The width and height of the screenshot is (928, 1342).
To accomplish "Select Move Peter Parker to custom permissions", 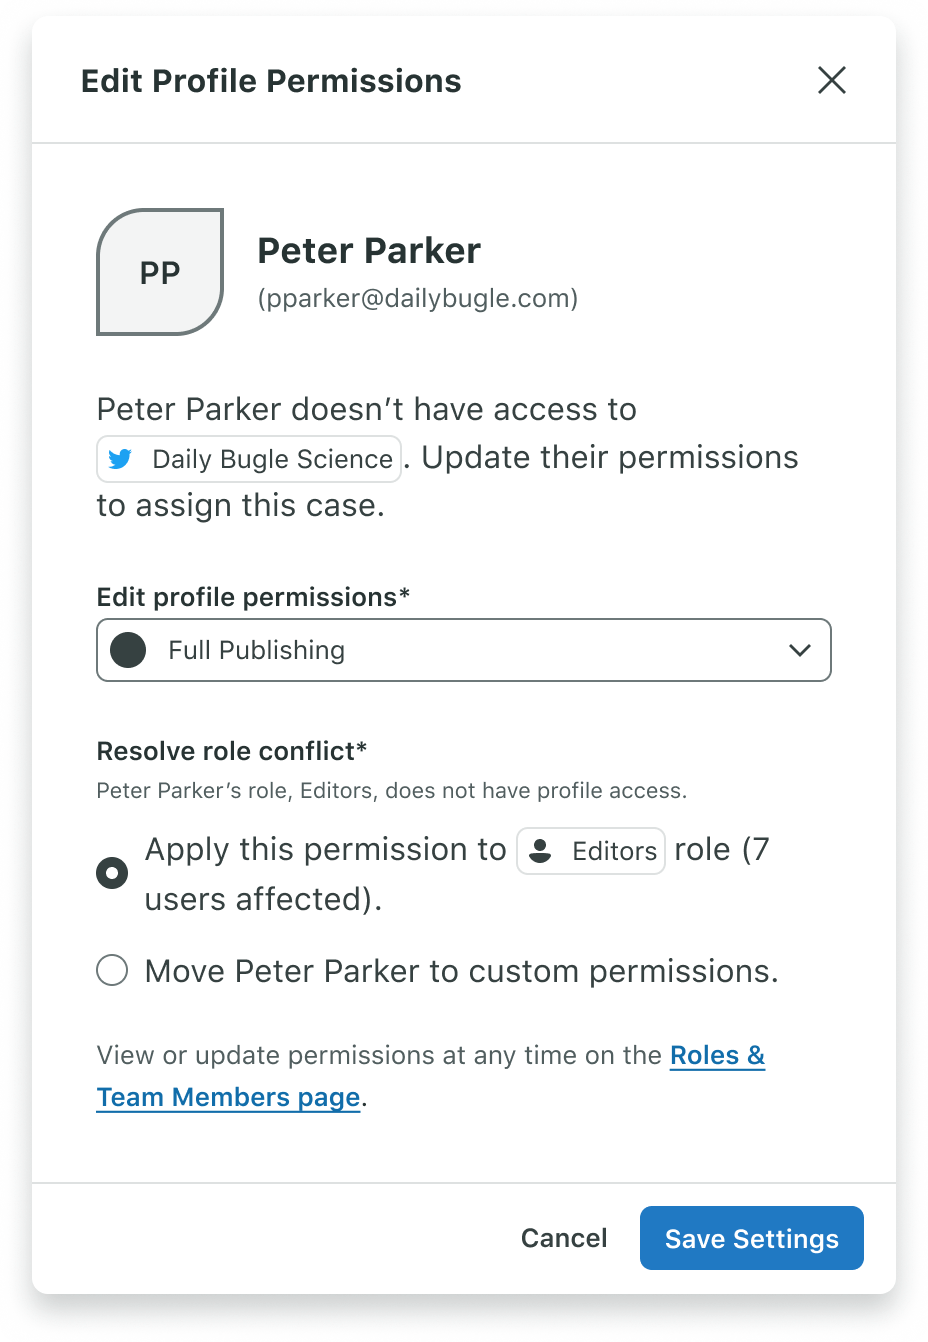I will pyautogui.click(x=112, y=970).
